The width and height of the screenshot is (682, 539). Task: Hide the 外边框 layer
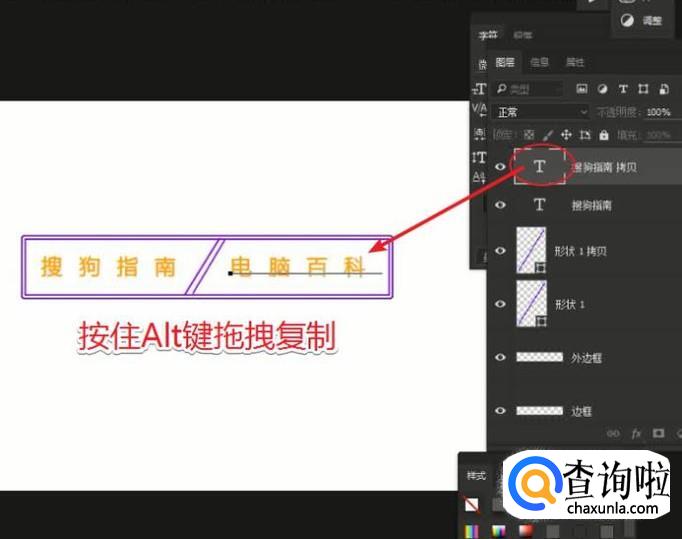(500, 357)
